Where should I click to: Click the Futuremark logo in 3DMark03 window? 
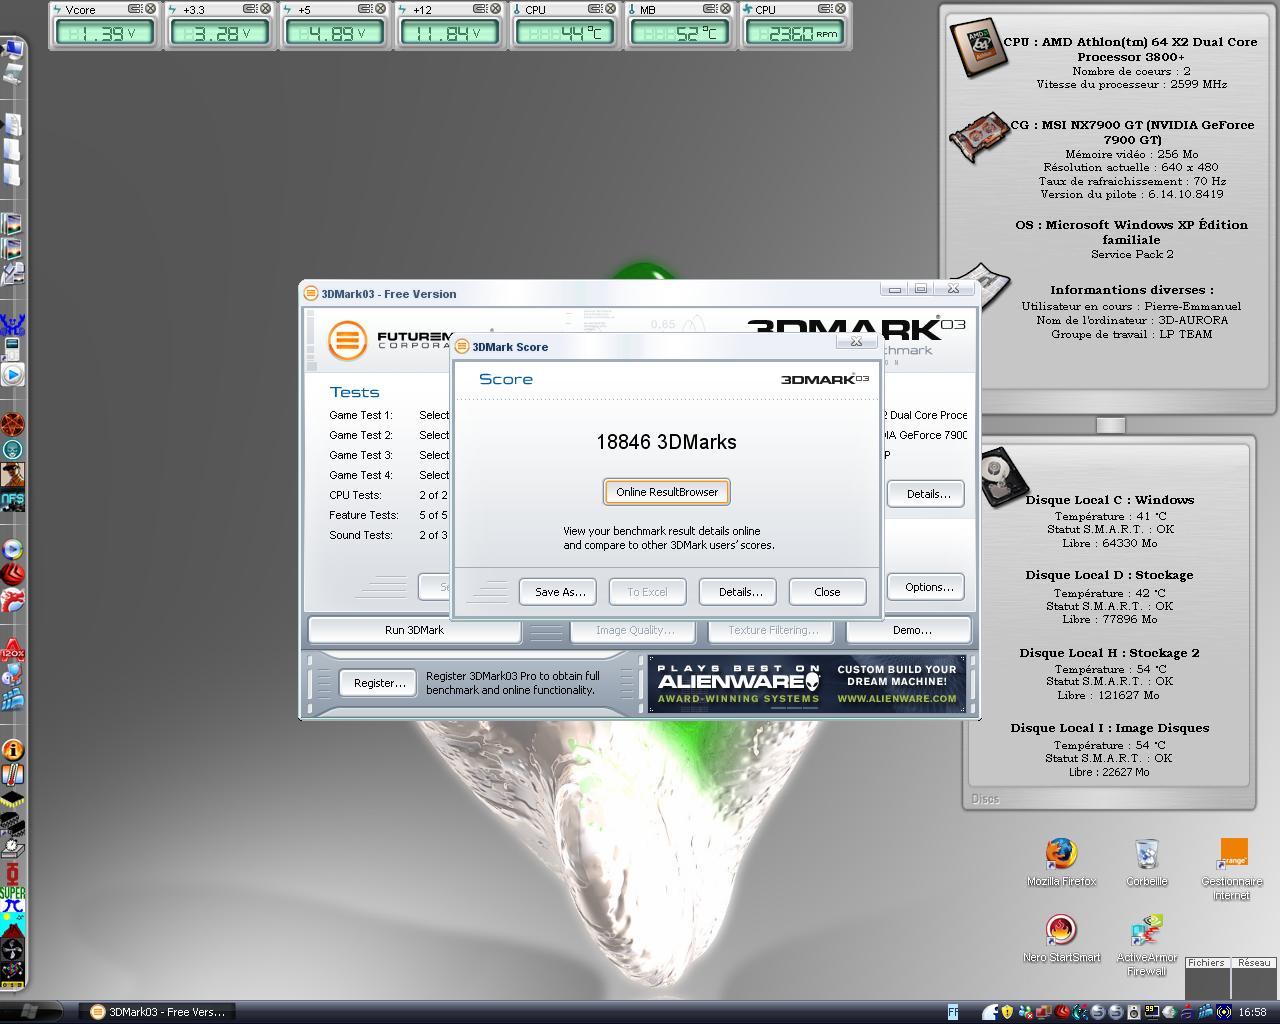click(x=347, y=341)
